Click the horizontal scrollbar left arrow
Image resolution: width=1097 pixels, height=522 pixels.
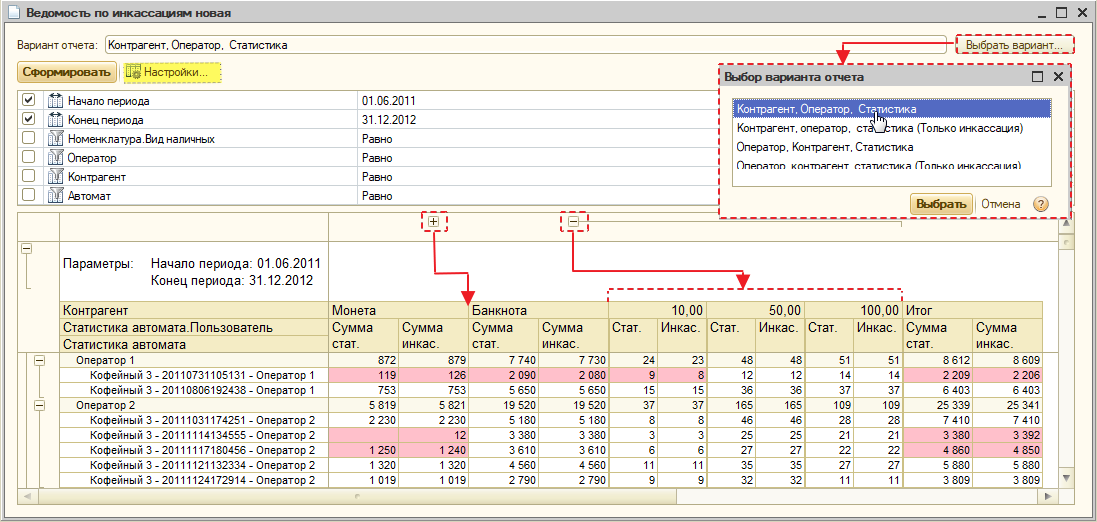click(x=27, y=496)
